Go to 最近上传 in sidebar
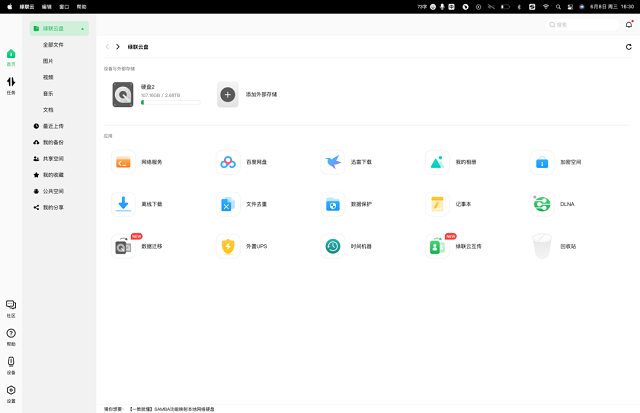The height and width of the screenshot is (413, 640). point(53,126)
